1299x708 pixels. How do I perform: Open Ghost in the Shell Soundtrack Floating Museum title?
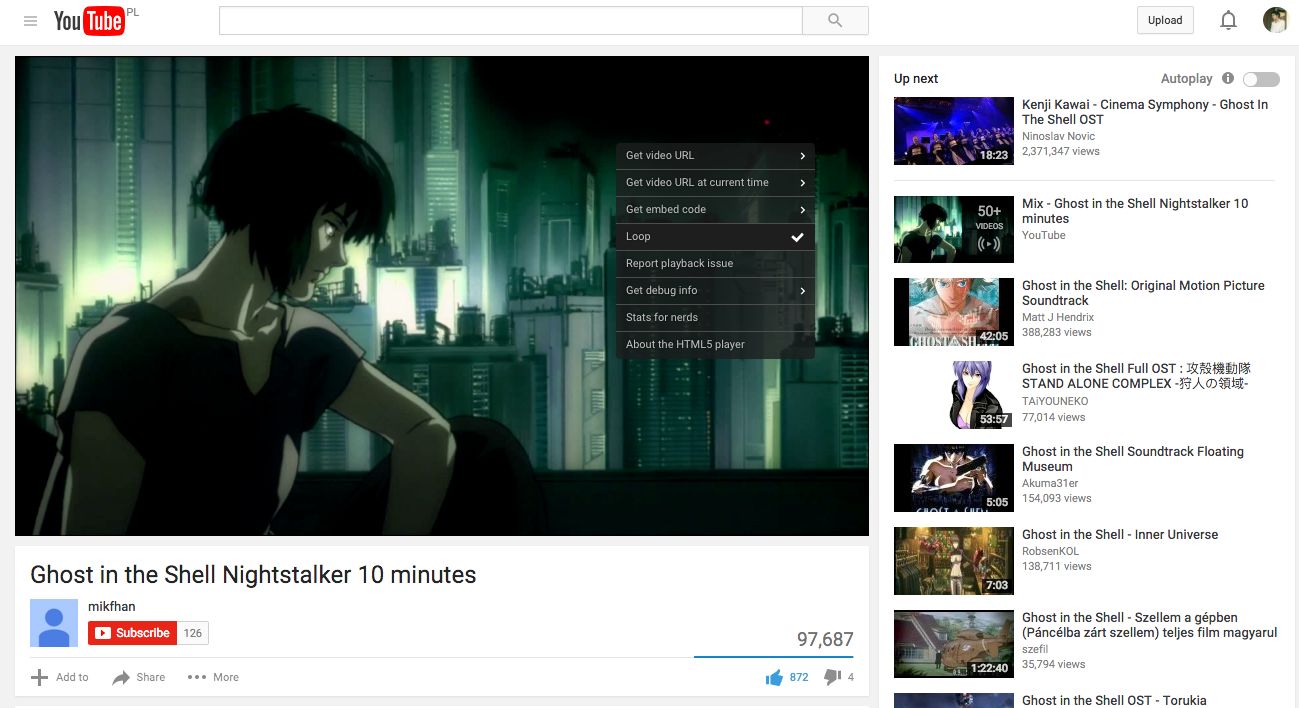click(x=1133, y=459)
